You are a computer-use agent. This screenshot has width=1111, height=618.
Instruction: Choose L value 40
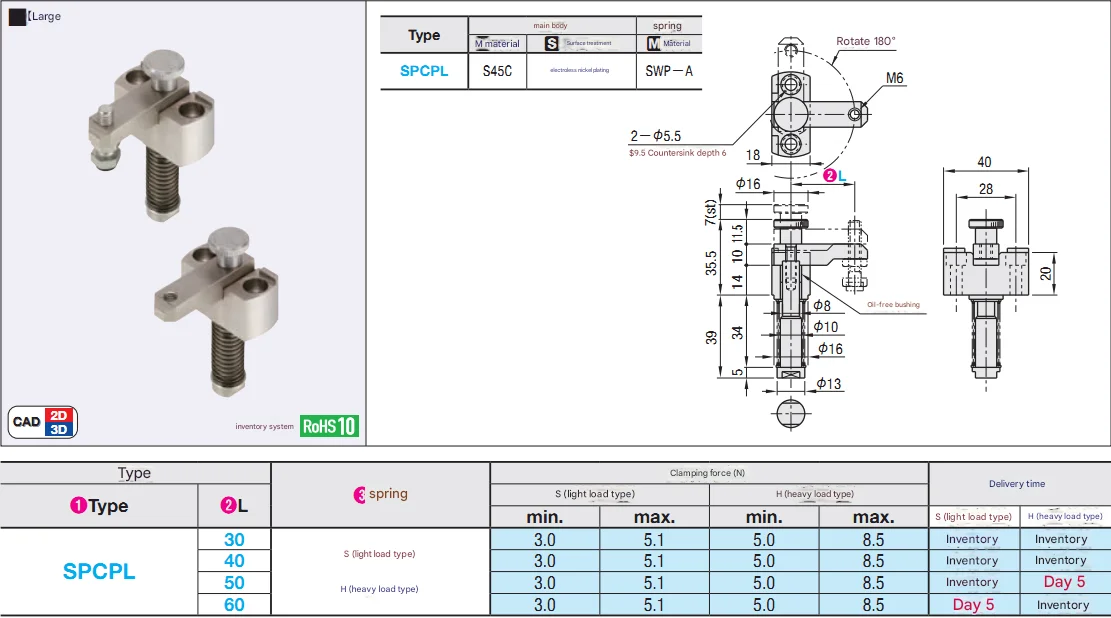pos(234,561)
